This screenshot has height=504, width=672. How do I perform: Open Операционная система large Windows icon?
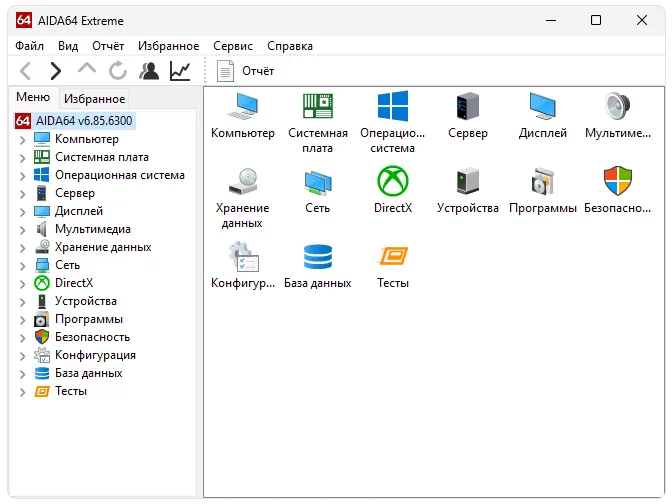coord(393,106)
